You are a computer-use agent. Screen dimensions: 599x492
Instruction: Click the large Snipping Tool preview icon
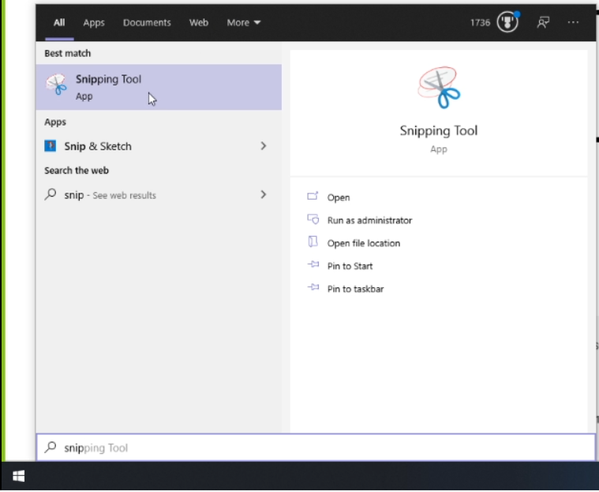[x=439, y=87]
